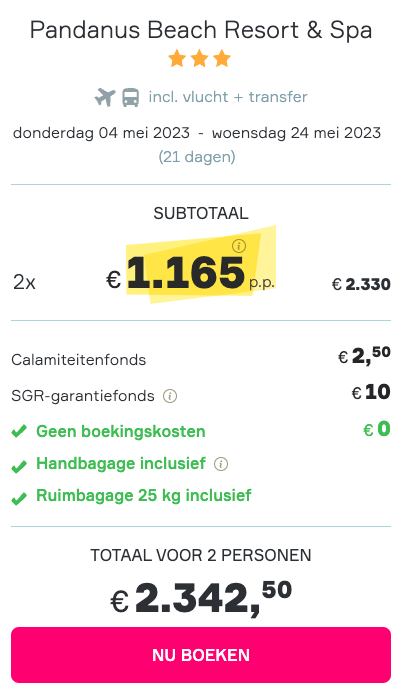Click the info icon beside Handbagage inclusief
404x700 pixels.
(221, 464)
